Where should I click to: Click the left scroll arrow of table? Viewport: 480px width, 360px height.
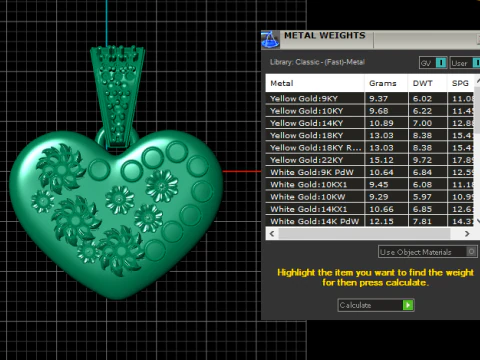click(x=272, y=234)
